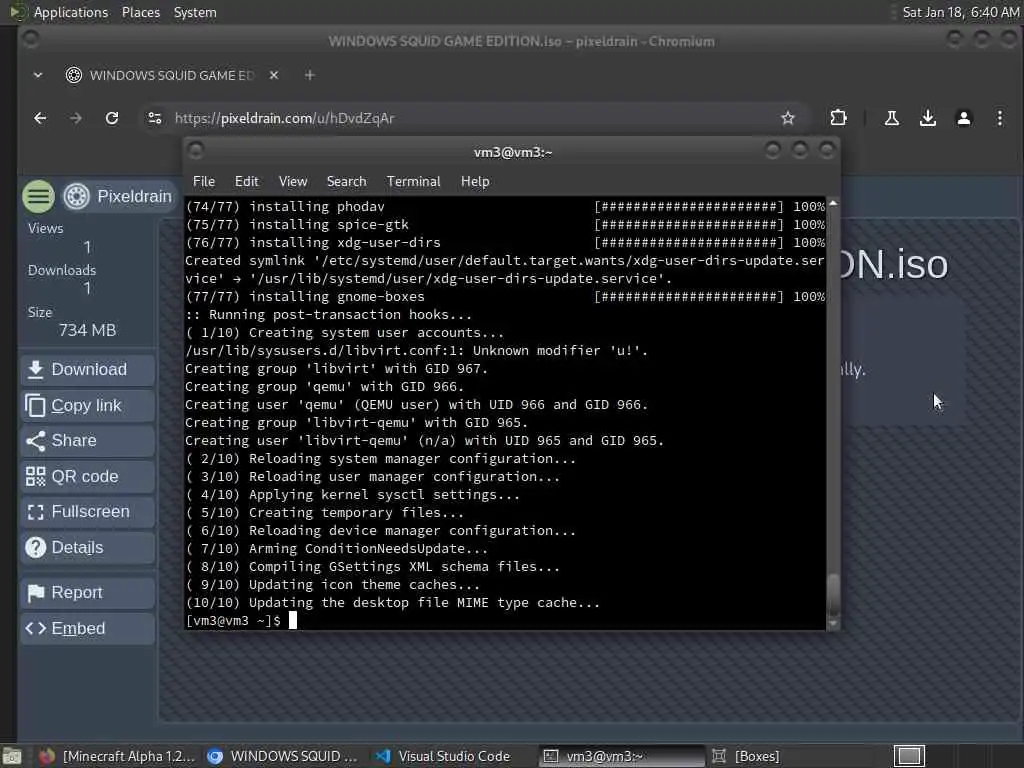The image size is (1024, 768).
Task: Toggle the Pixeldrain hamburger menu
Action: coord(39,196)
